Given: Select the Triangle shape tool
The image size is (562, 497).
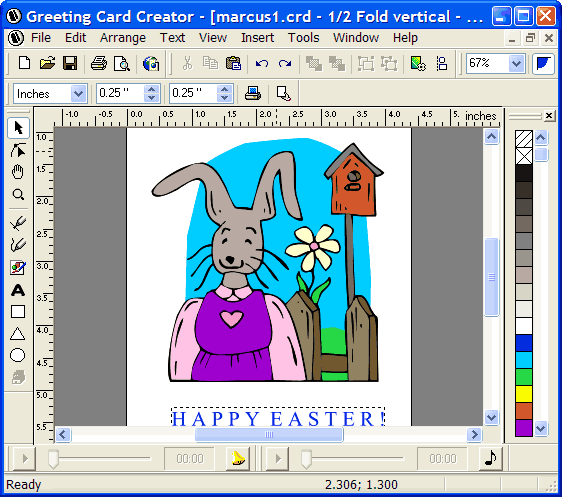Looking at the screenshot, I should 18,334.
